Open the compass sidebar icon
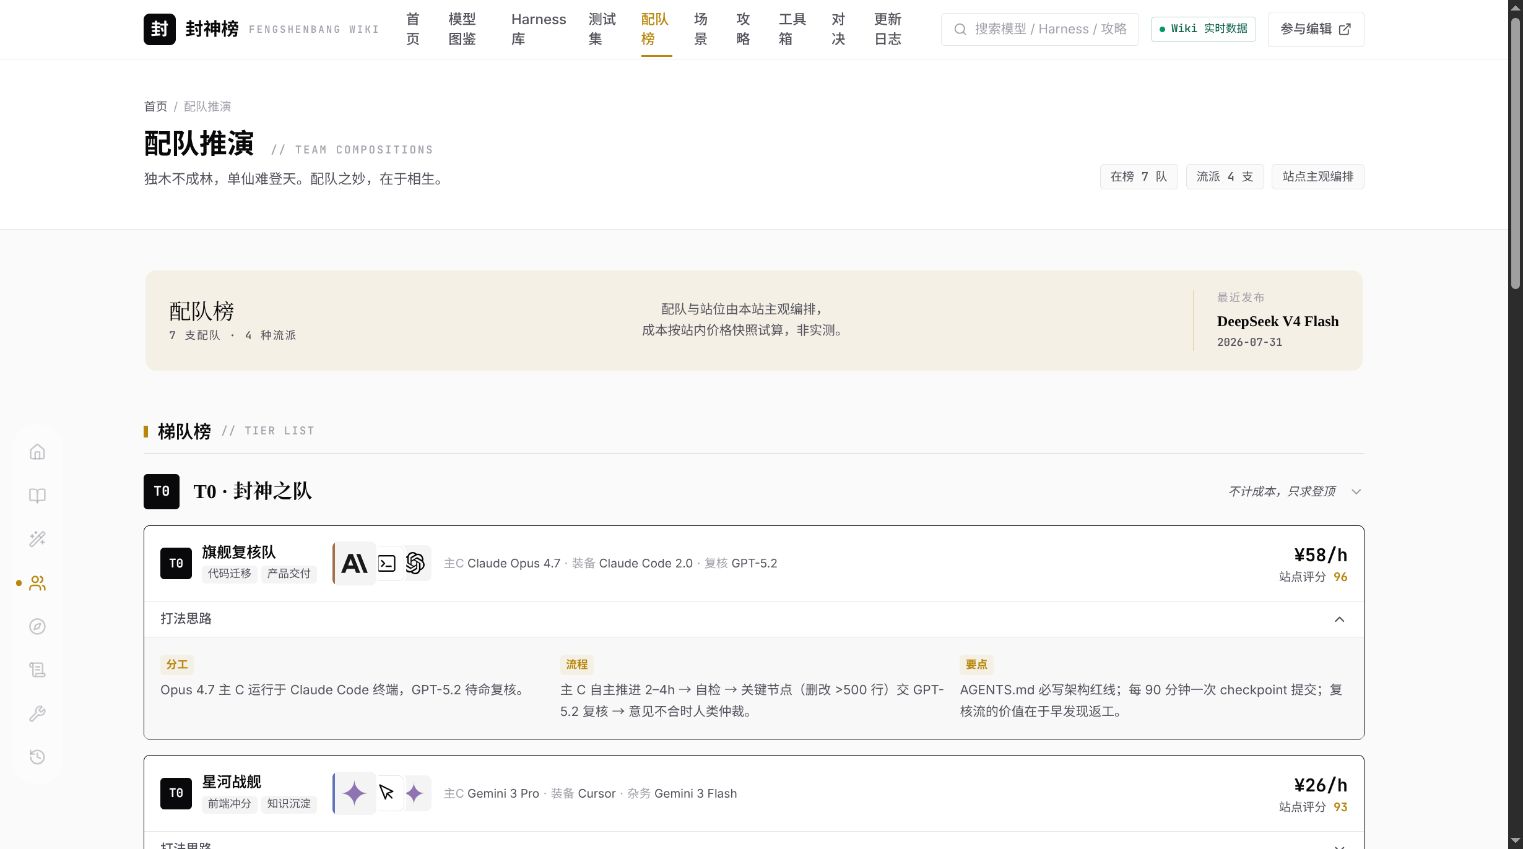 coord(37,626)
